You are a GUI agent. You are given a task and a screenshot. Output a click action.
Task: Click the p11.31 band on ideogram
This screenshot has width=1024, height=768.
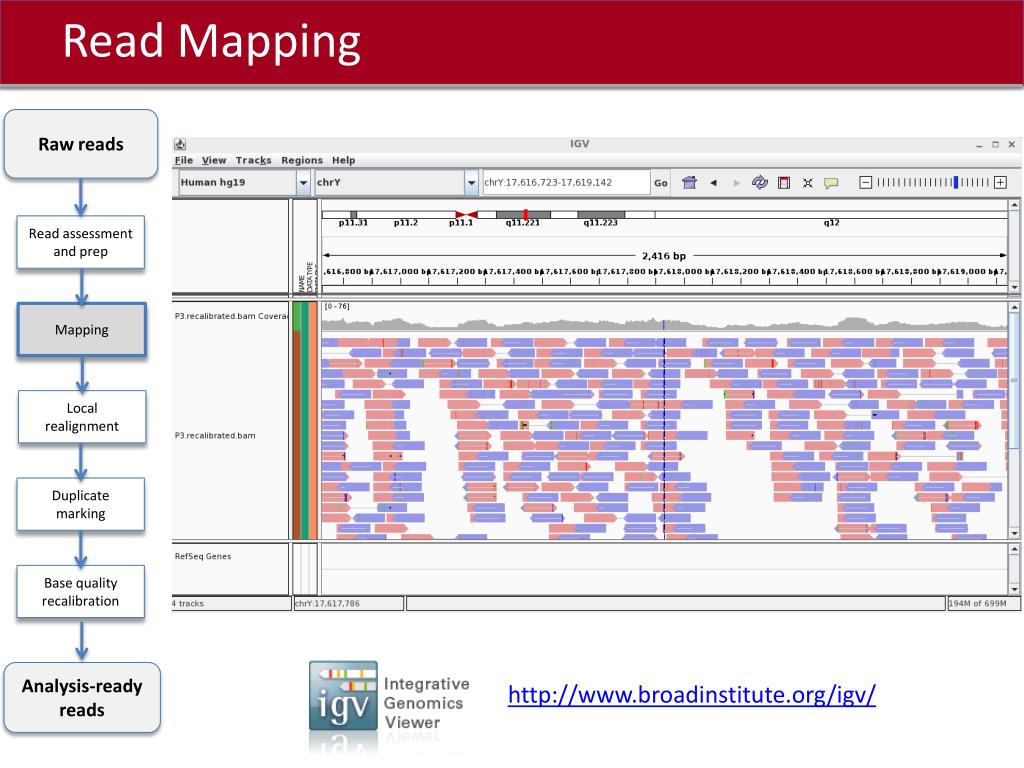pos(353,214)
